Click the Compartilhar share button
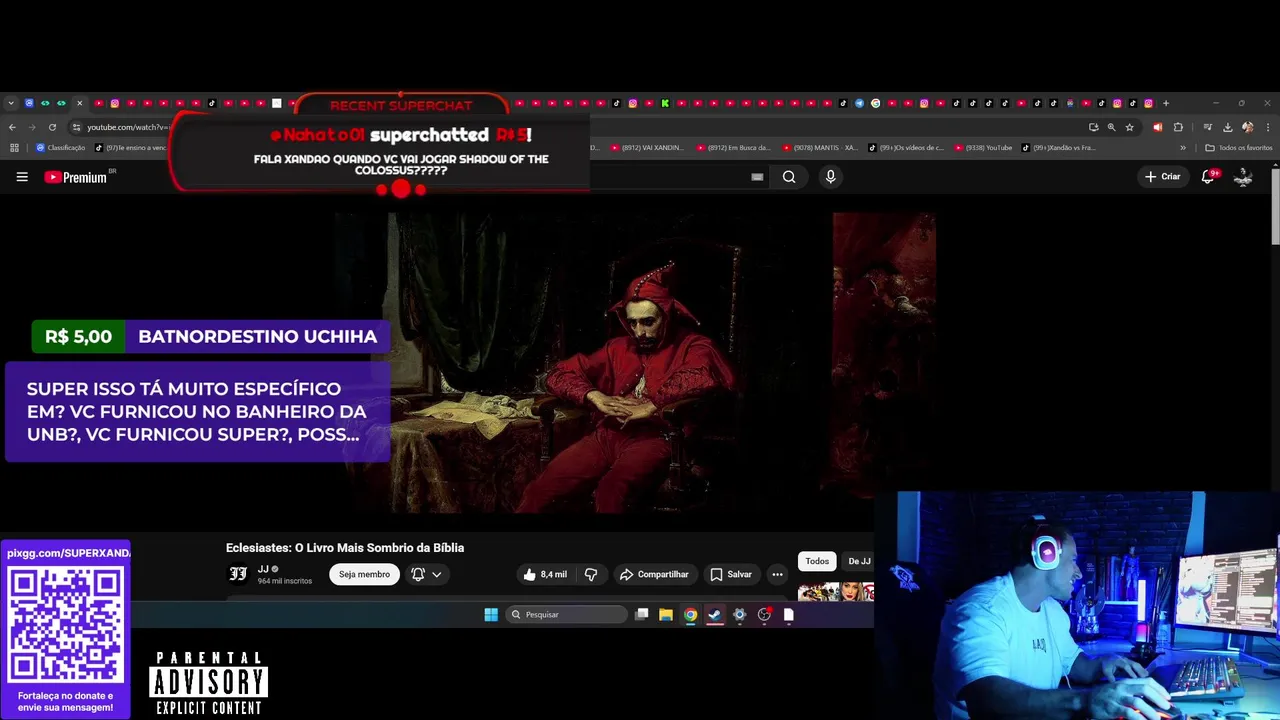Screen dimensions: 1280x720 click(x=654, y=574)
